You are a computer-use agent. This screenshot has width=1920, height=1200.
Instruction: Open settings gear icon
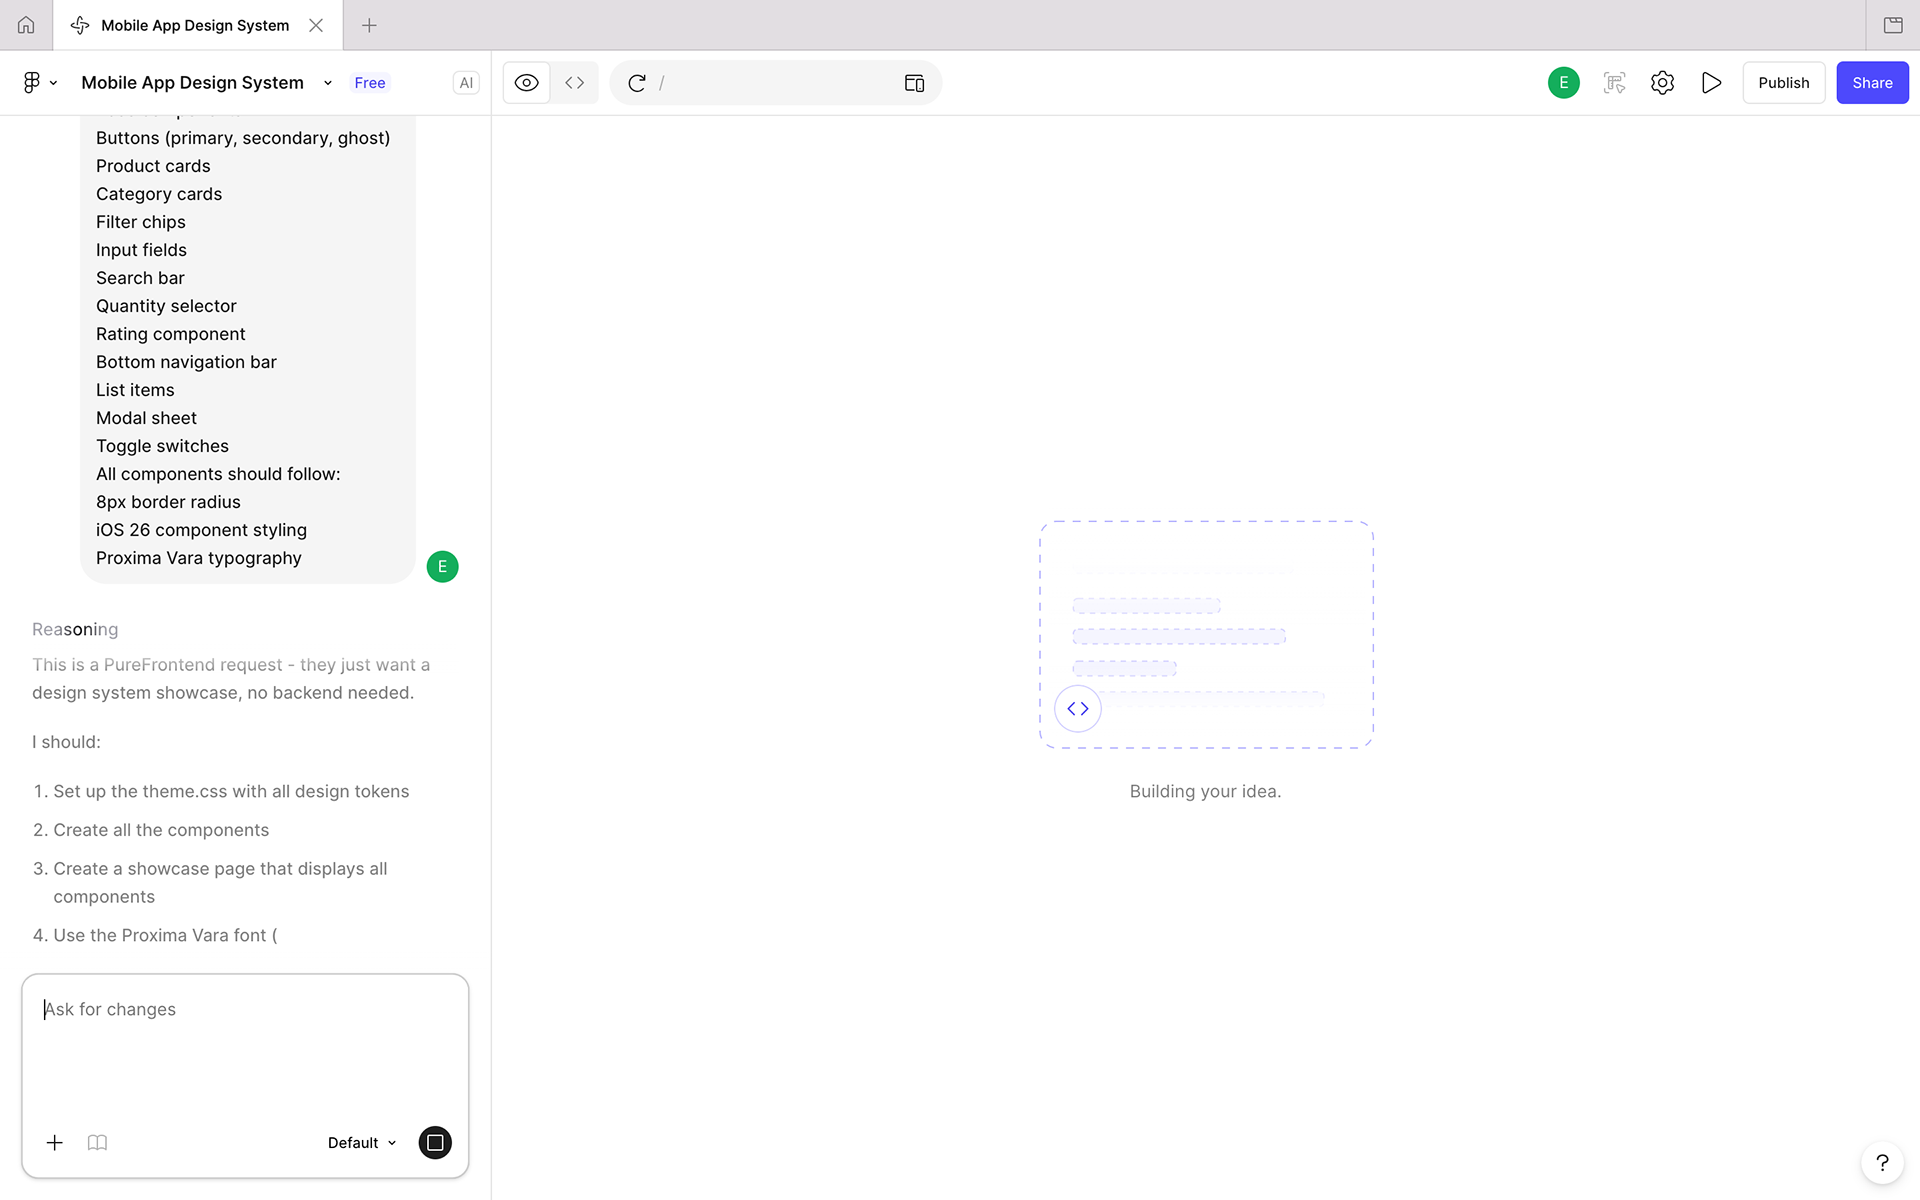[1662, 83]
